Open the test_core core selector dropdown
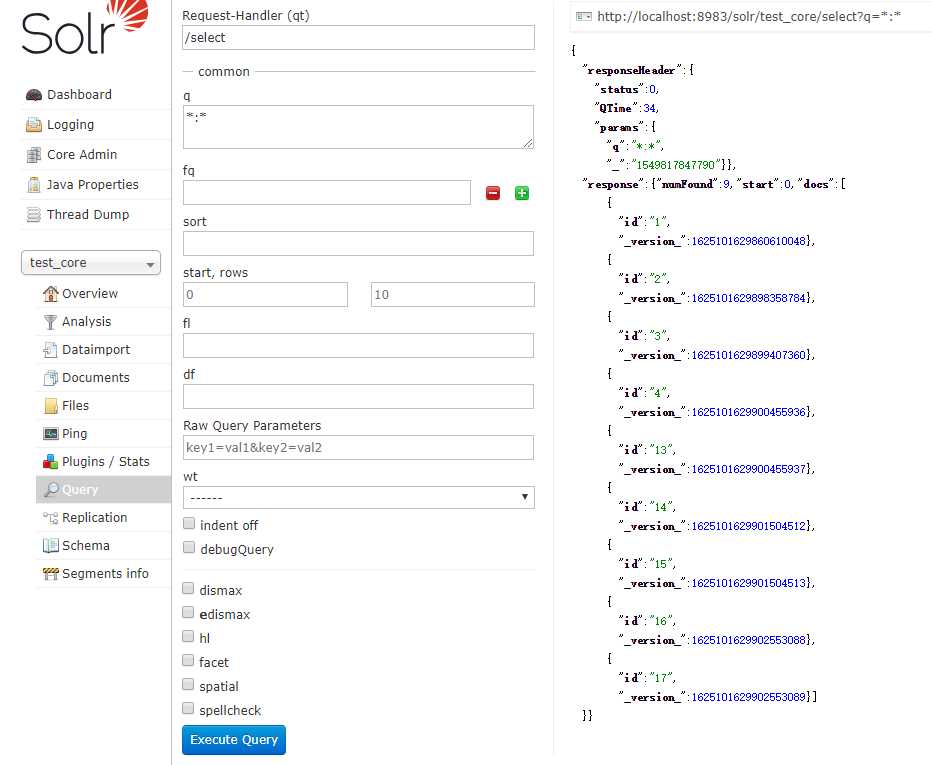The width and height of the screenshot is (932, 765). (91, 263)
